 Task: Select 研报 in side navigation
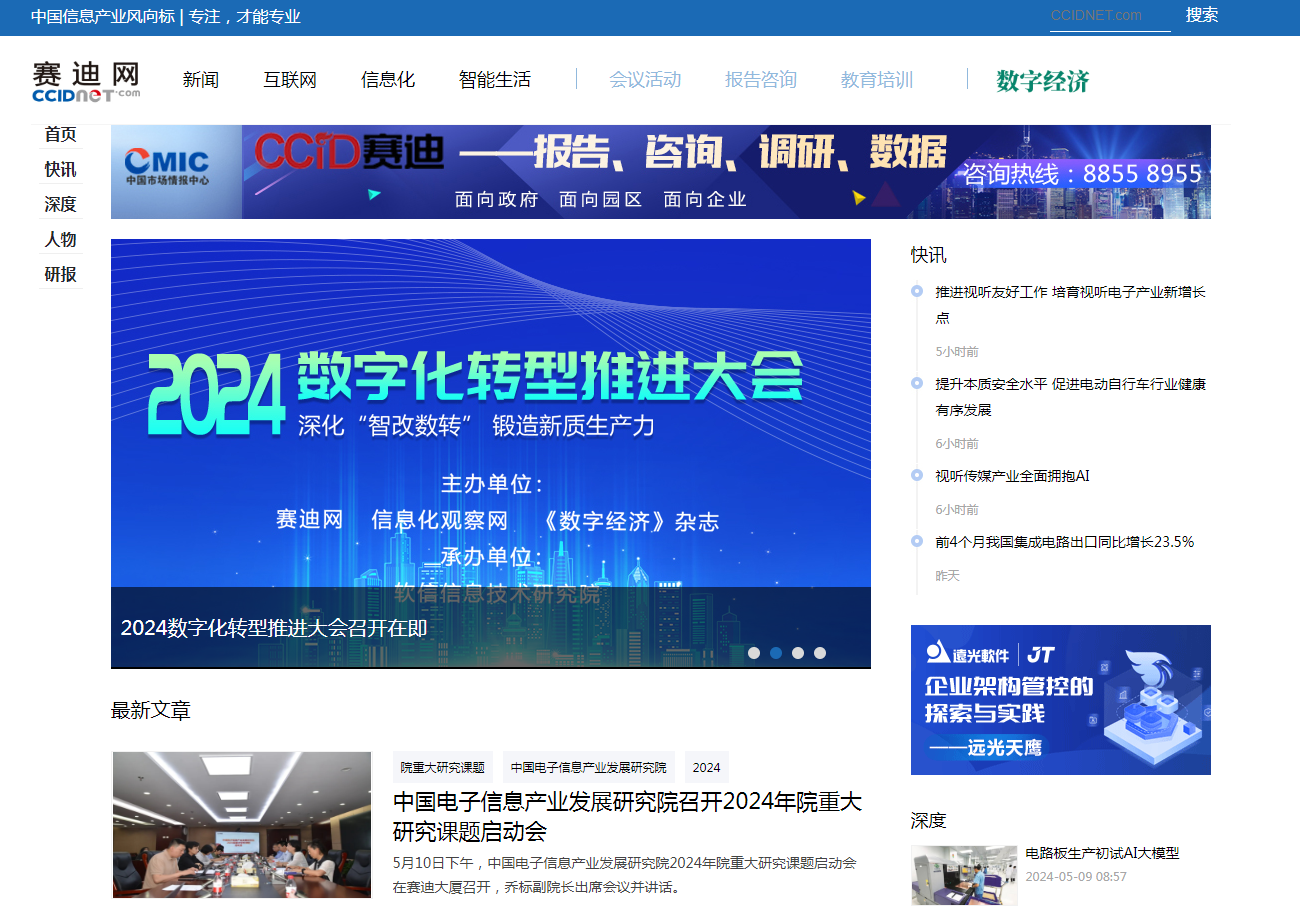pos(60,274)
